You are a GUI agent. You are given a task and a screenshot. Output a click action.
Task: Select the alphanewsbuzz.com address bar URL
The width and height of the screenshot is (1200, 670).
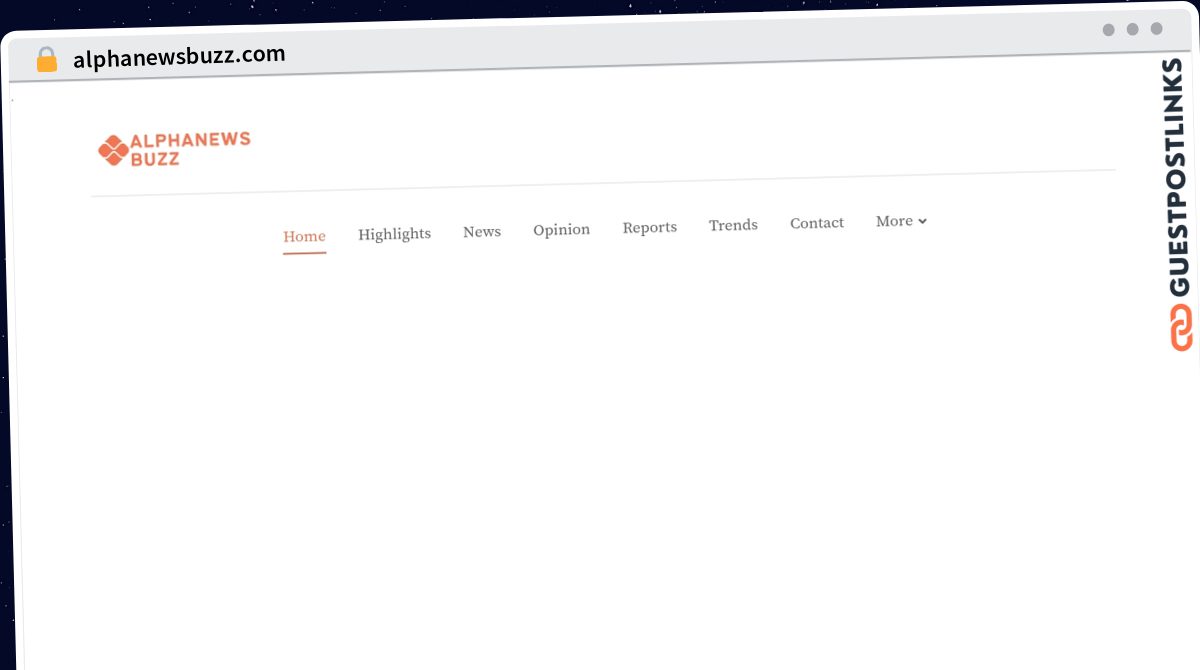[179, 56]
